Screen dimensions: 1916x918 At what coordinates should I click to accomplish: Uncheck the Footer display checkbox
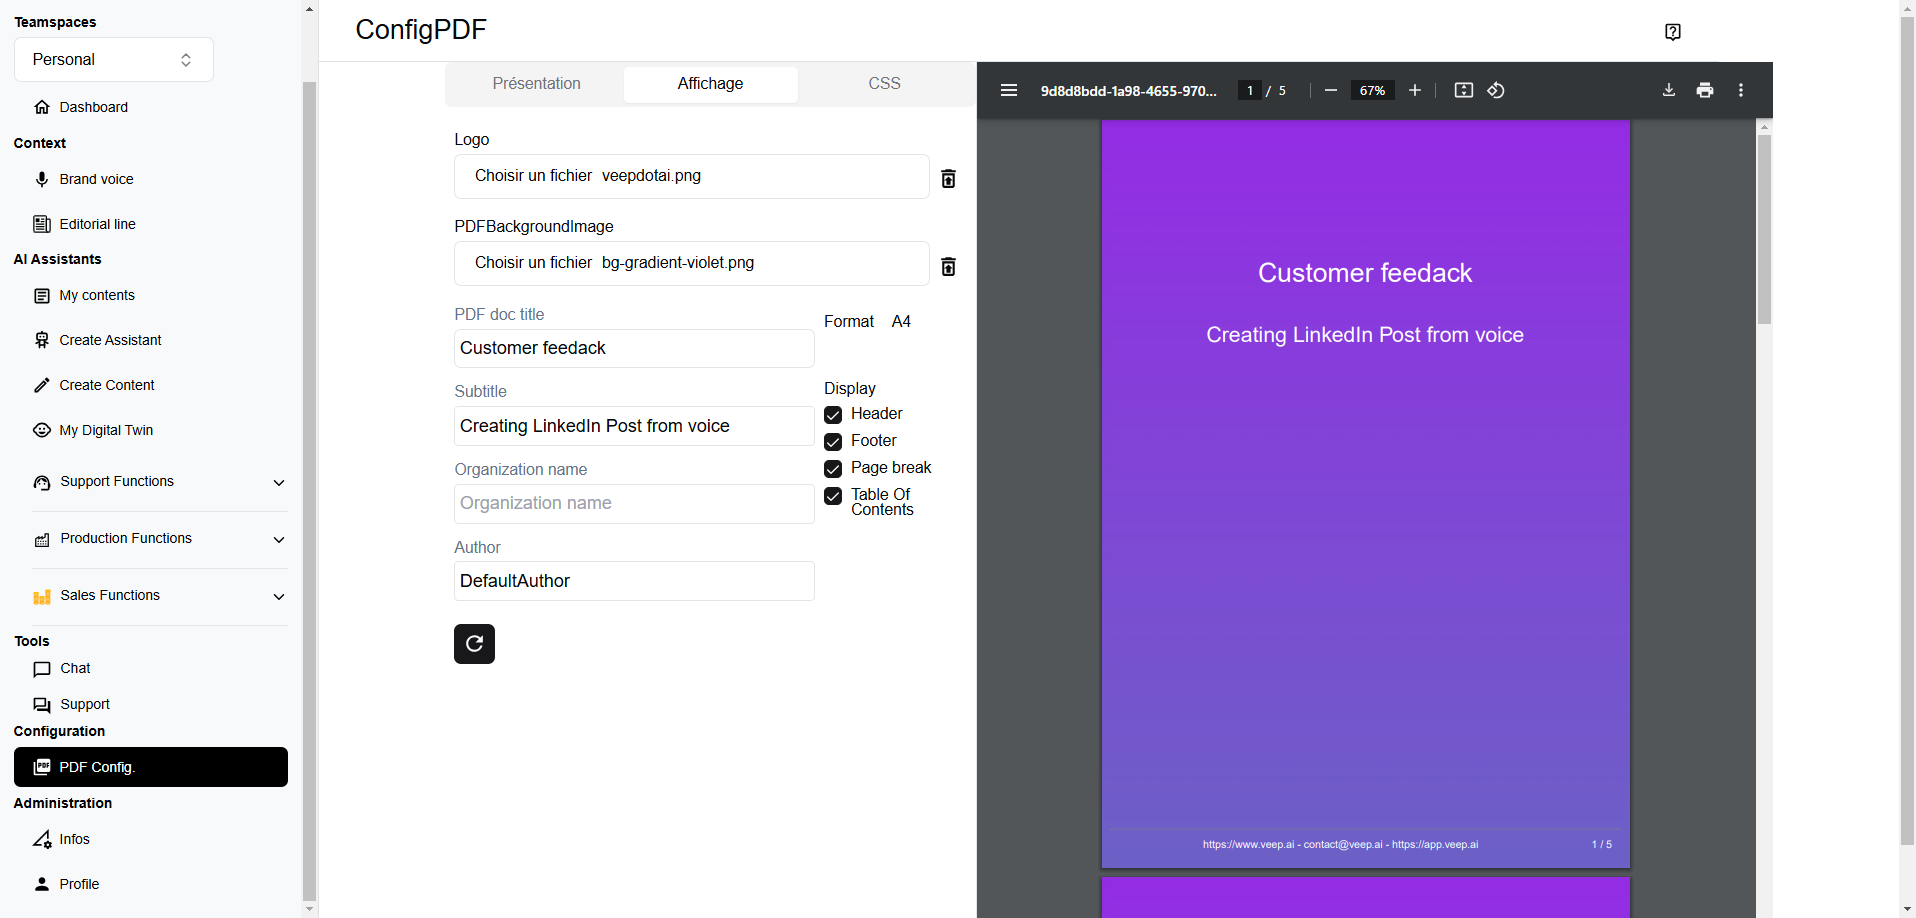(x=832, y=441)
